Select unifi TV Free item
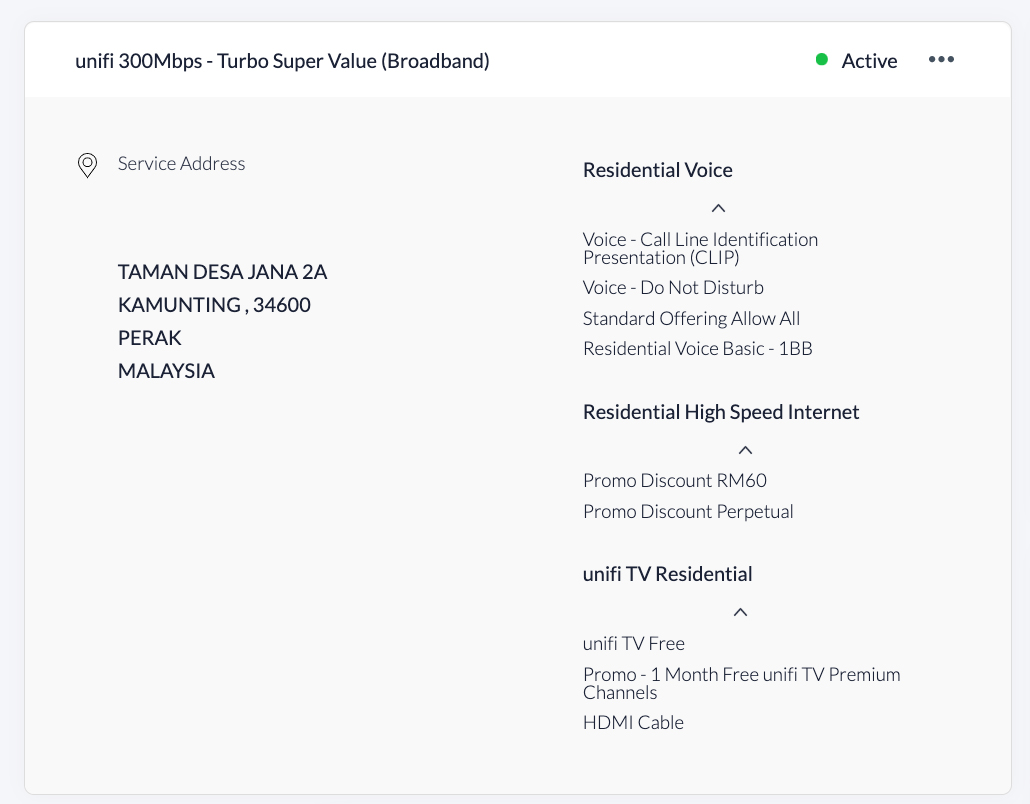The height and width of the screenshot is (804, 1030). click(x=633, y=644)
